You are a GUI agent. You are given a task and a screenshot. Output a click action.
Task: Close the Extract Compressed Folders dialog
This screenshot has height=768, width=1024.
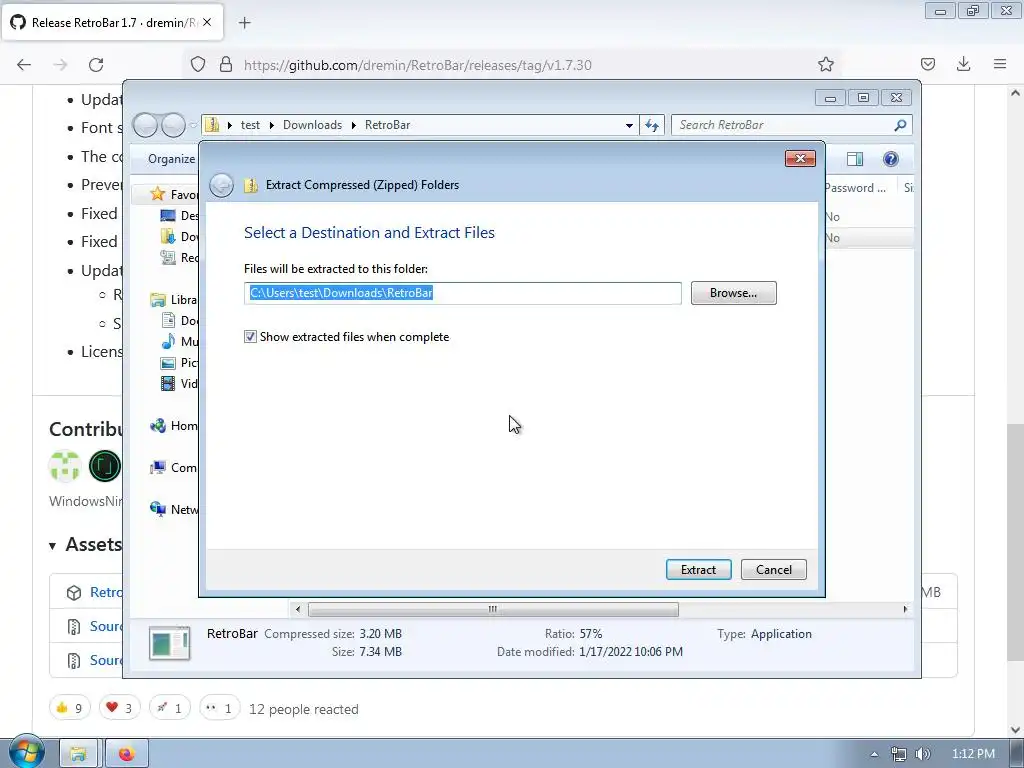800,158
